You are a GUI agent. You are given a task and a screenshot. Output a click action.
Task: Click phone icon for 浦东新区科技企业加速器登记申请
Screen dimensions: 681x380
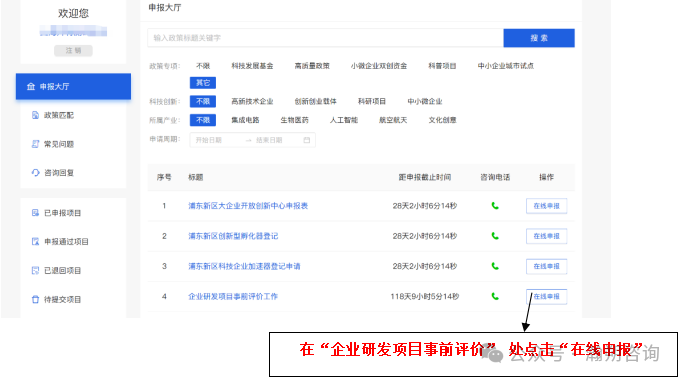pos(495,266)
